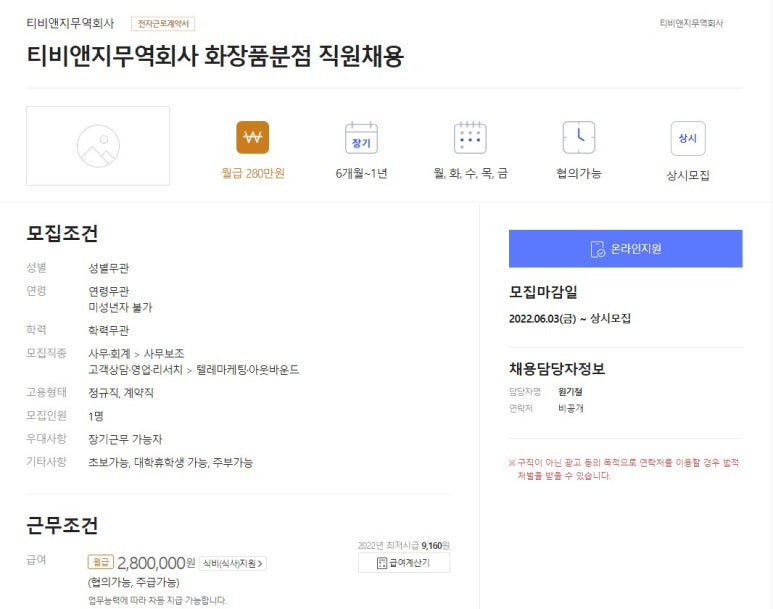Screen dimensions: 773x609
Task: Click the 전자근로계약서 badge
Action: tap(163, 24)
